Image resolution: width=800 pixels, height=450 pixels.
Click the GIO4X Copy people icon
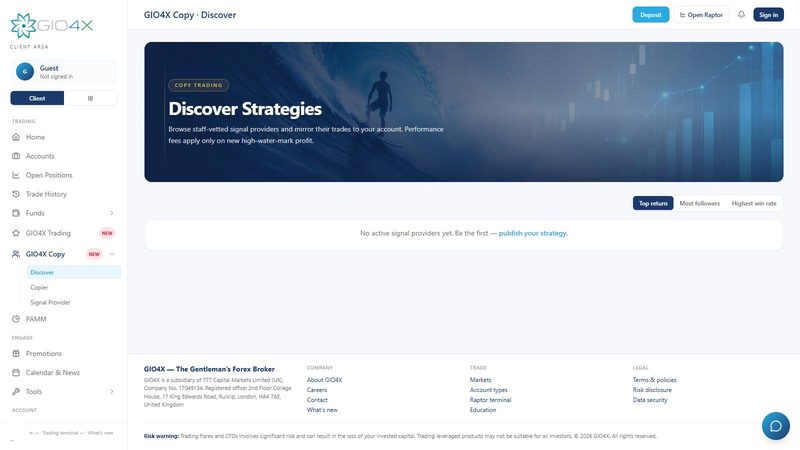[x=16, y=254]
